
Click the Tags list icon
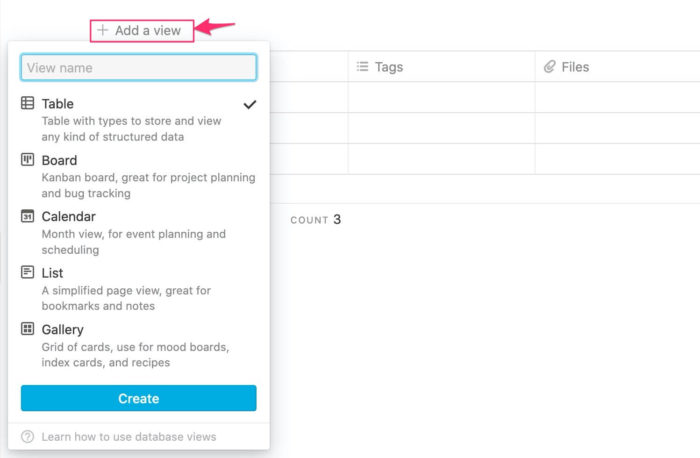pyautogui.click(x=362, y=67)
